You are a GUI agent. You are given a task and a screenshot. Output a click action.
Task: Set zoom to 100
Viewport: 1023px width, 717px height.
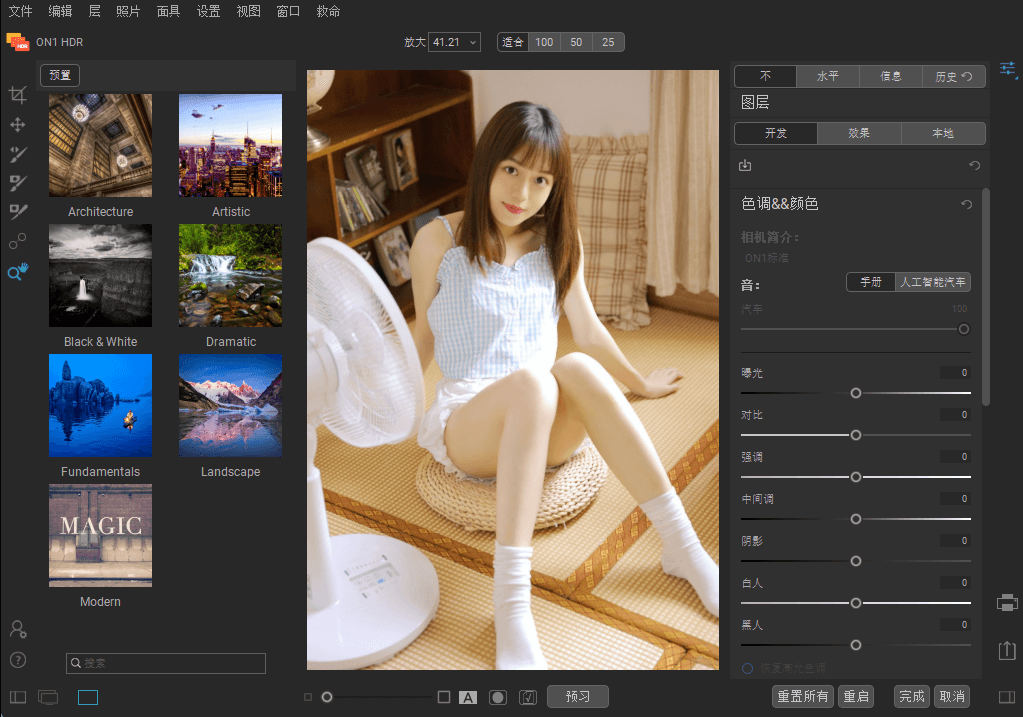tap(544, 42)
